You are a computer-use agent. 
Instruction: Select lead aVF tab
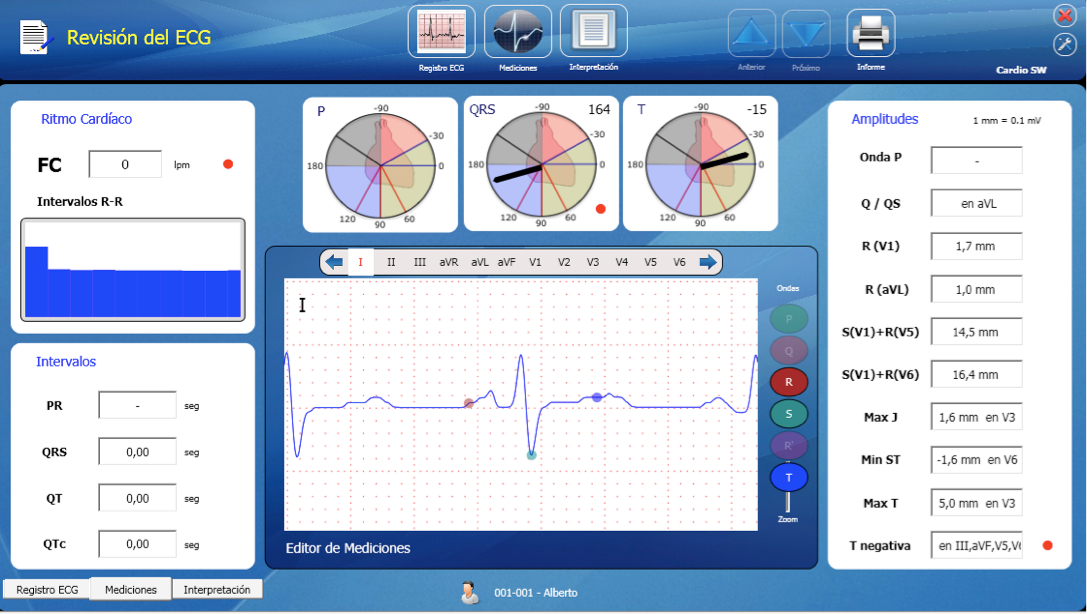[507, 262]
